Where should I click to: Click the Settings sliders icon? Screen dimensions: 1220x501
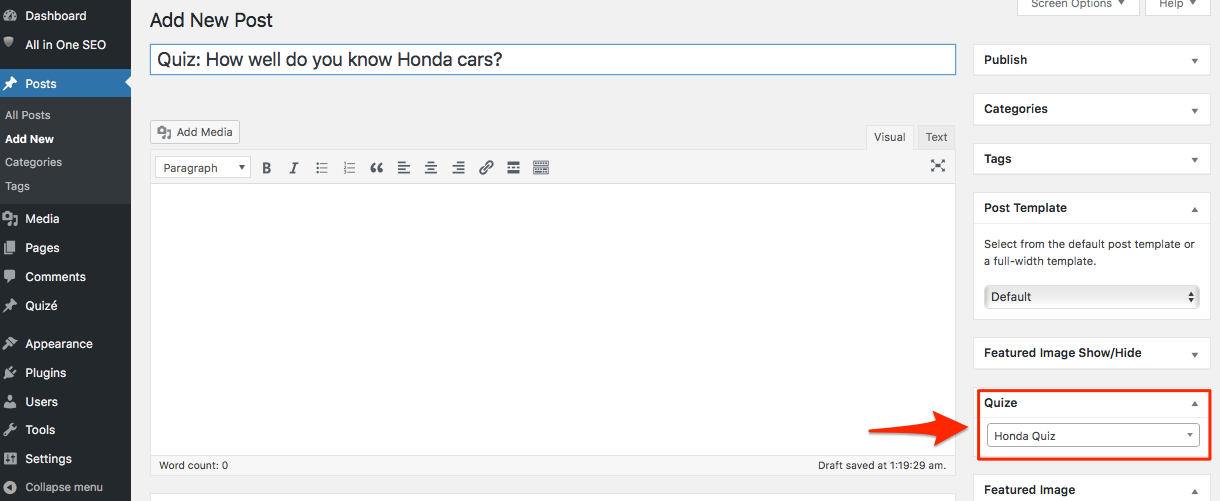point(10,459)
